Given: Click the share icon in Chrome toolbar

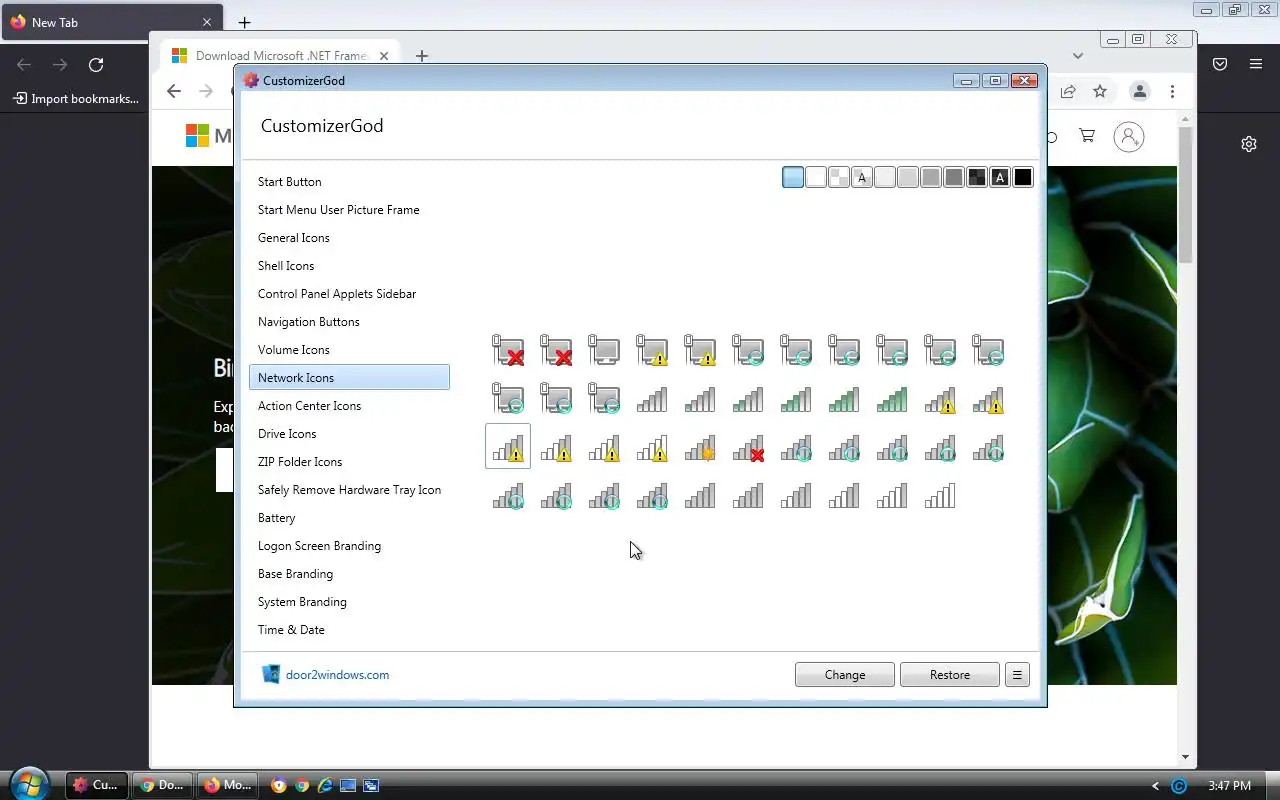Looking at the screenshot, I should [x=1068, y=91].
